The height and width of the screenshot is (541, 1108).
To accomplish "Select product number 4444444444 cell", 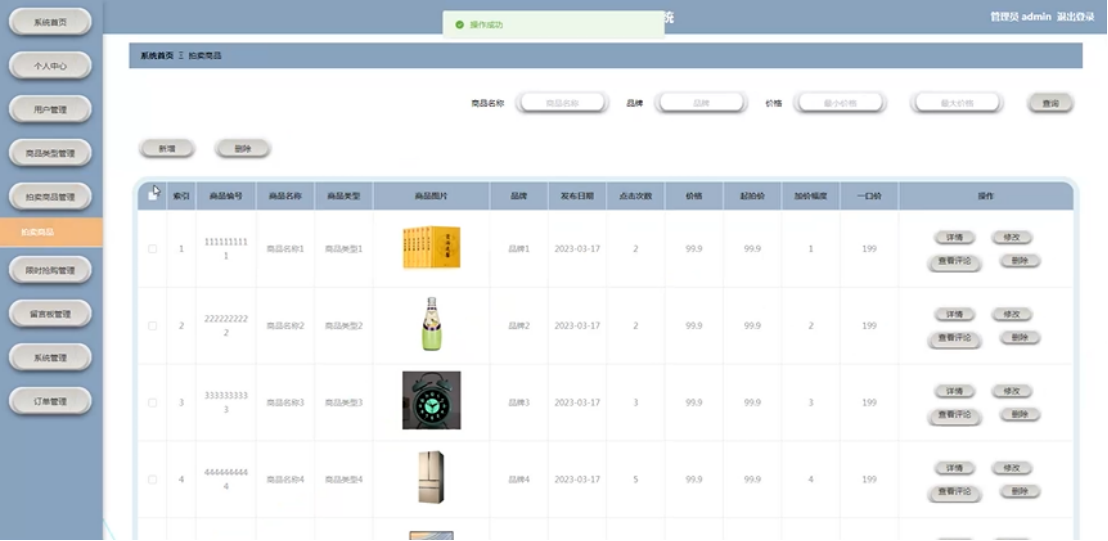I will [226, 480].
